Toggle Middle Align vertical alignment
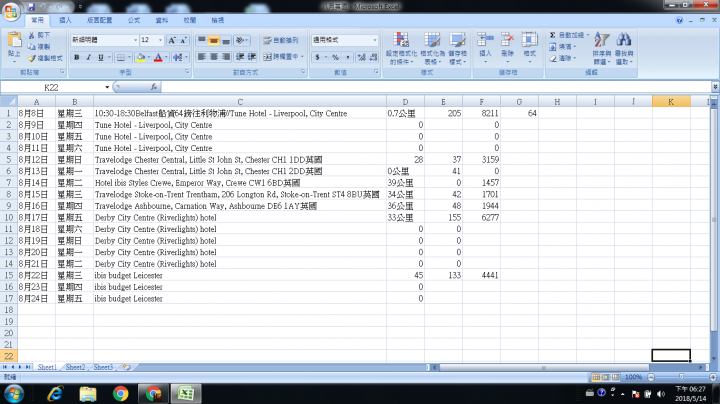The width and height of the screenshot is (720, 404). 214,40
